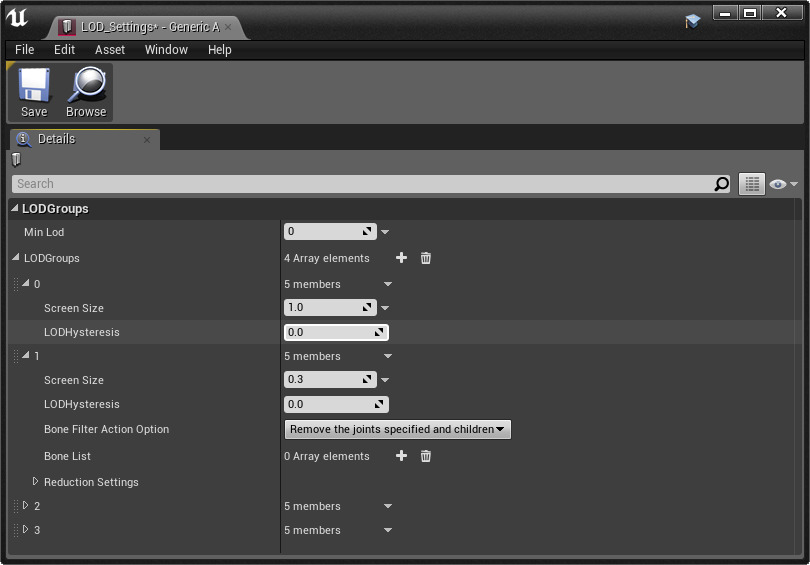This screenshot has height=565, width=810.
Task: Open the Edit menu
Action: click(65, 50)
